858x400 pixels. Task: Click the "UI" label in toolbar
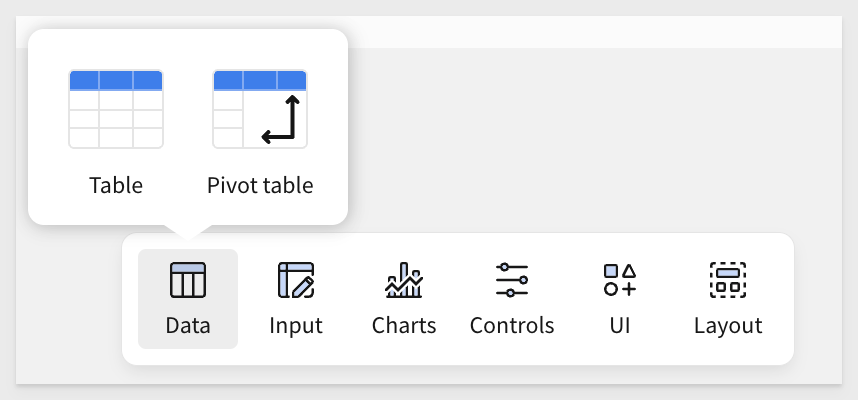click(x=620, y=326)
